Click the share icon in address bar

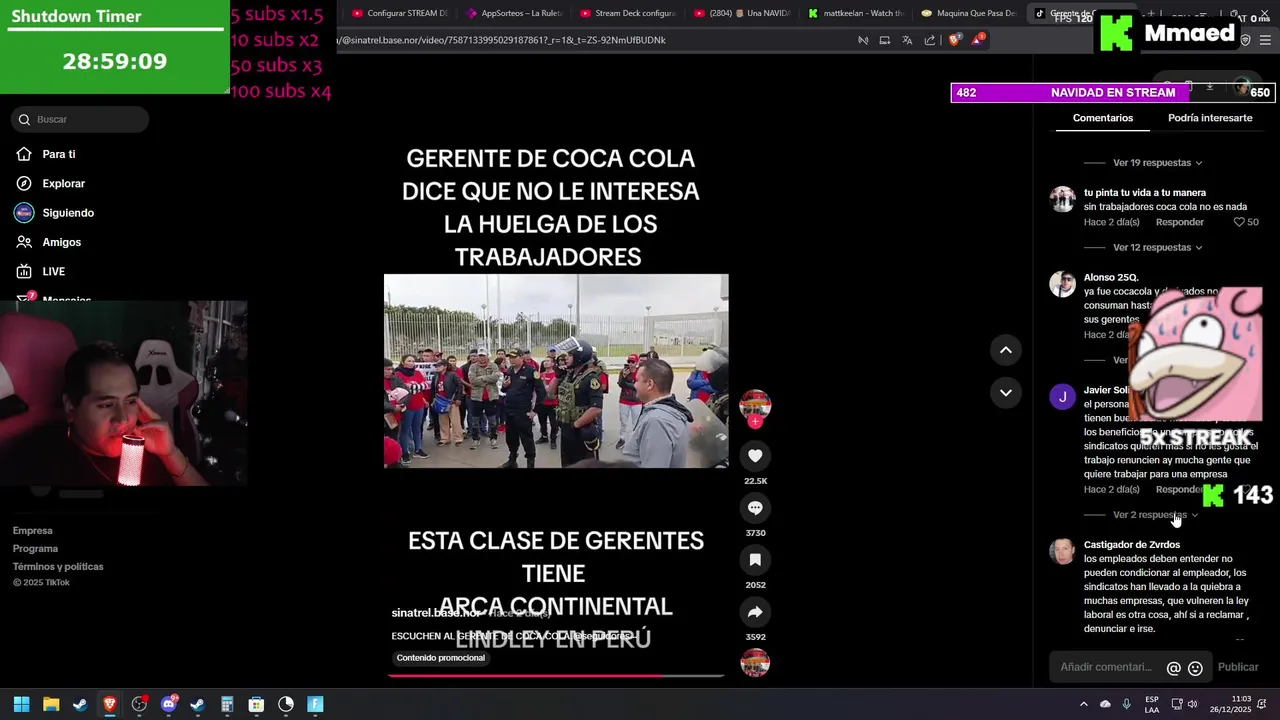click(930, 40)
